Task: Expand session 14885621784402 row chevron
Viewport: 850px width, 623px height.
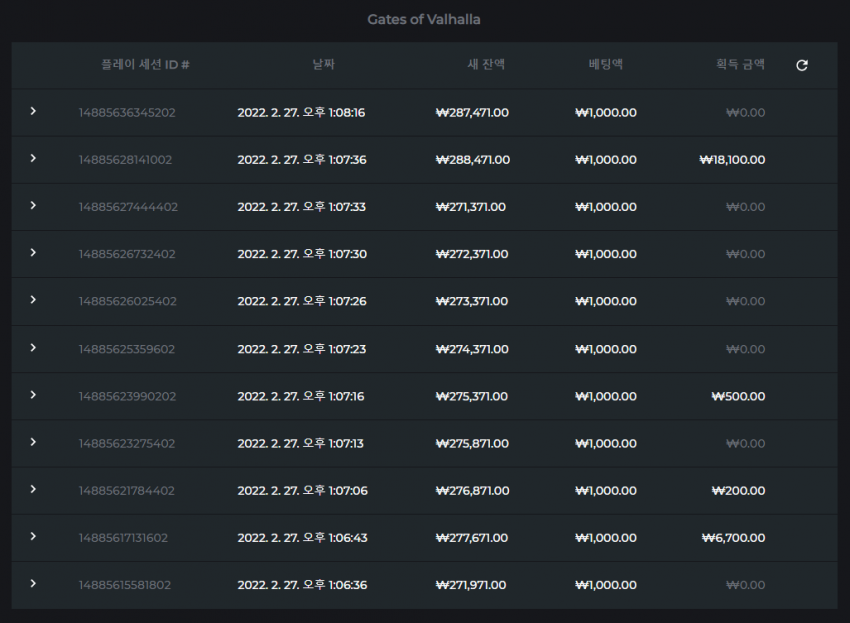Action: (33, 489)
